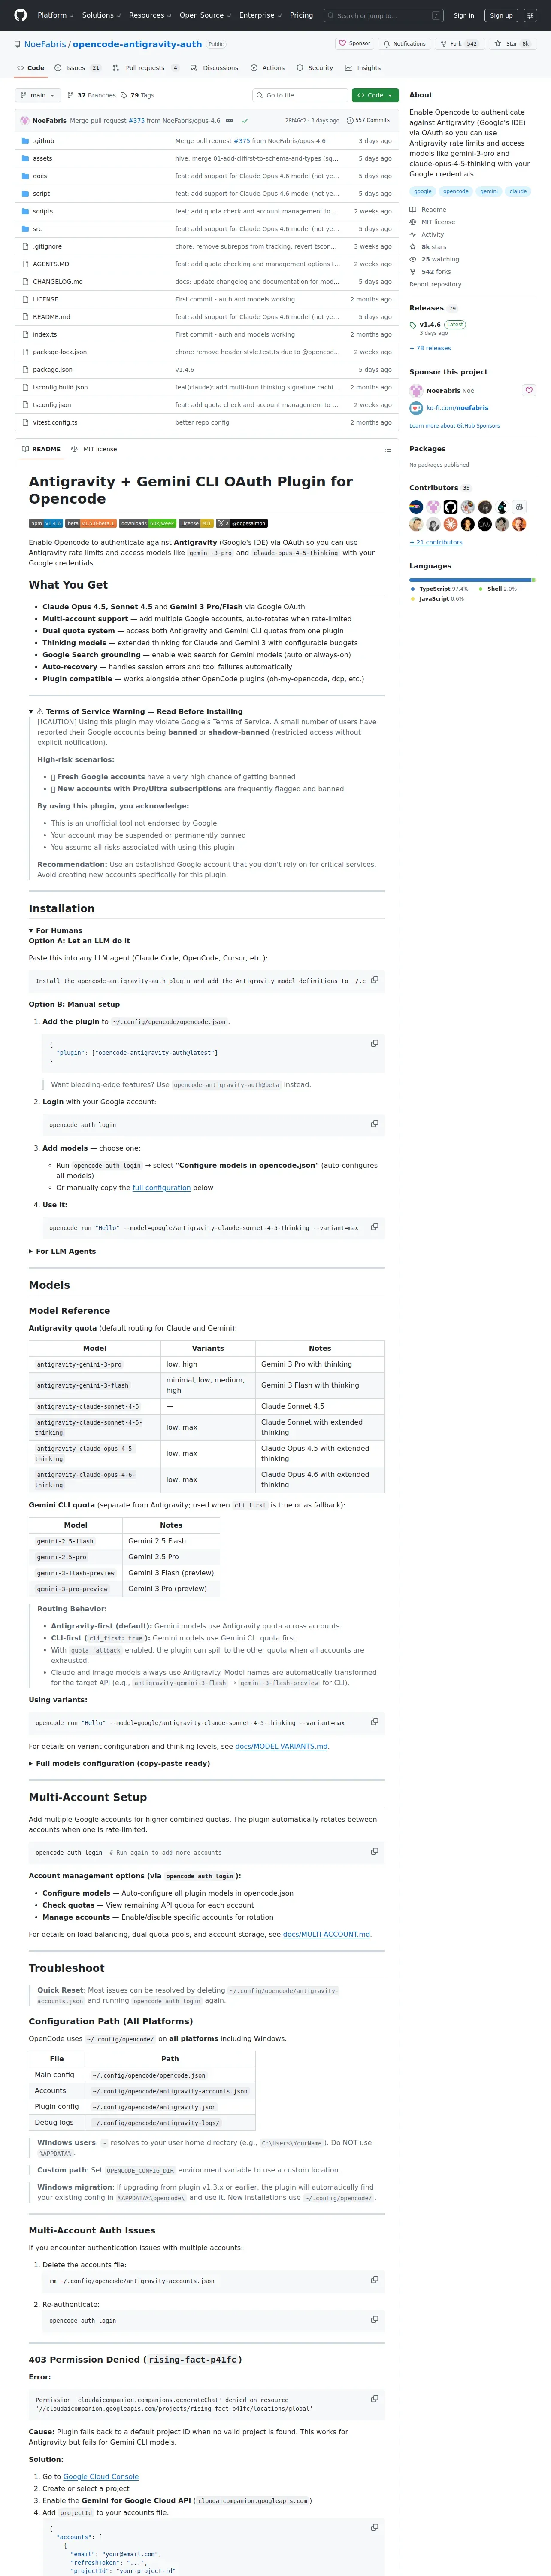The width and height of the screenshot is (551, 2576).
Task: Copy the plugin JSON config snippet
Action: click(374, 1043)
